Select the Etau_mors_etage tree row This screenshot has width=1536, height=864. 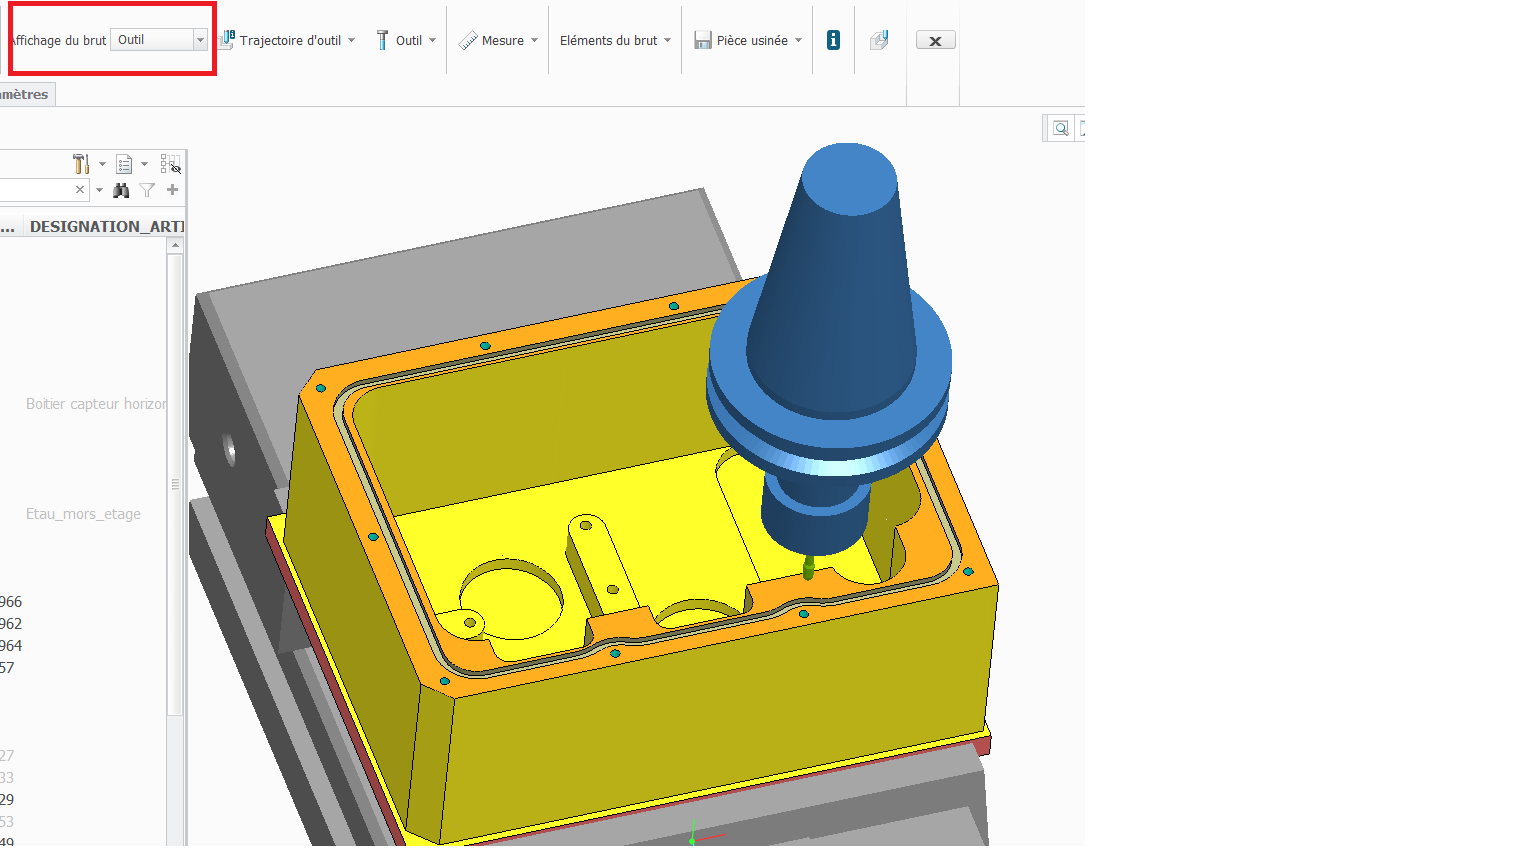83,514
